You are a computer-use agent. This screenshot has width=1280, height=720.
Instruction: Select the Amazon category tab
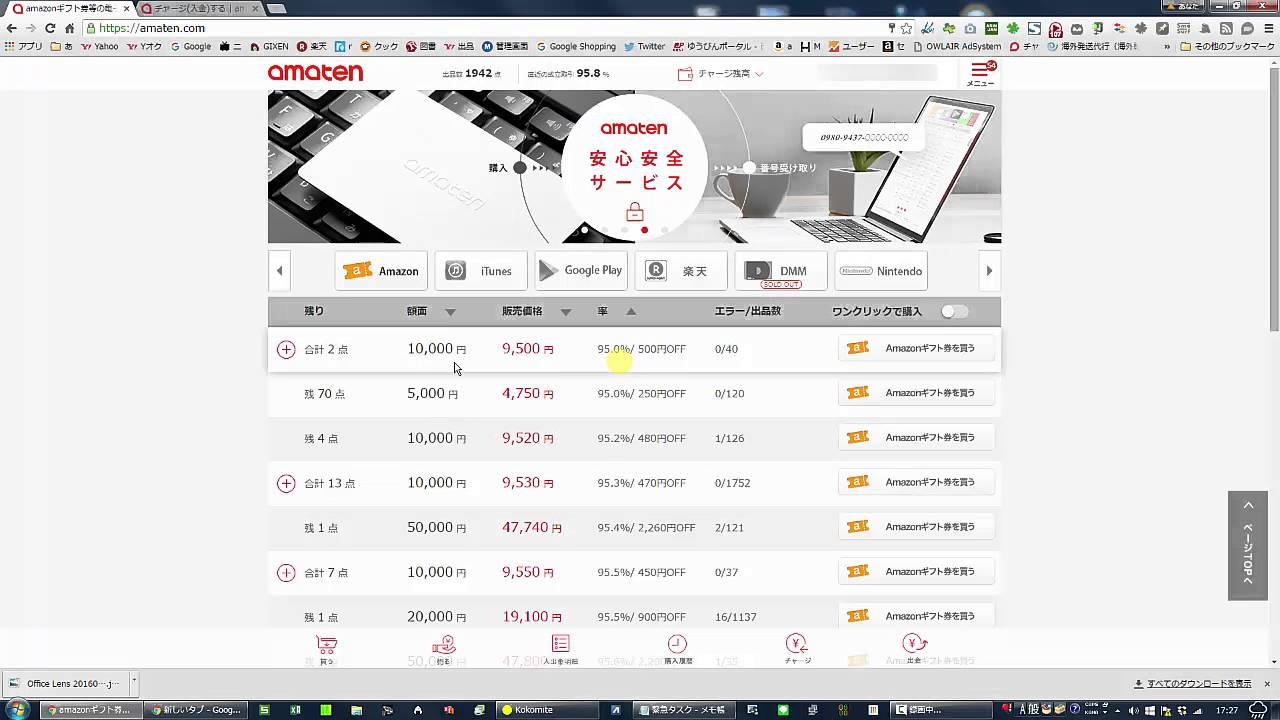point(381,271)
